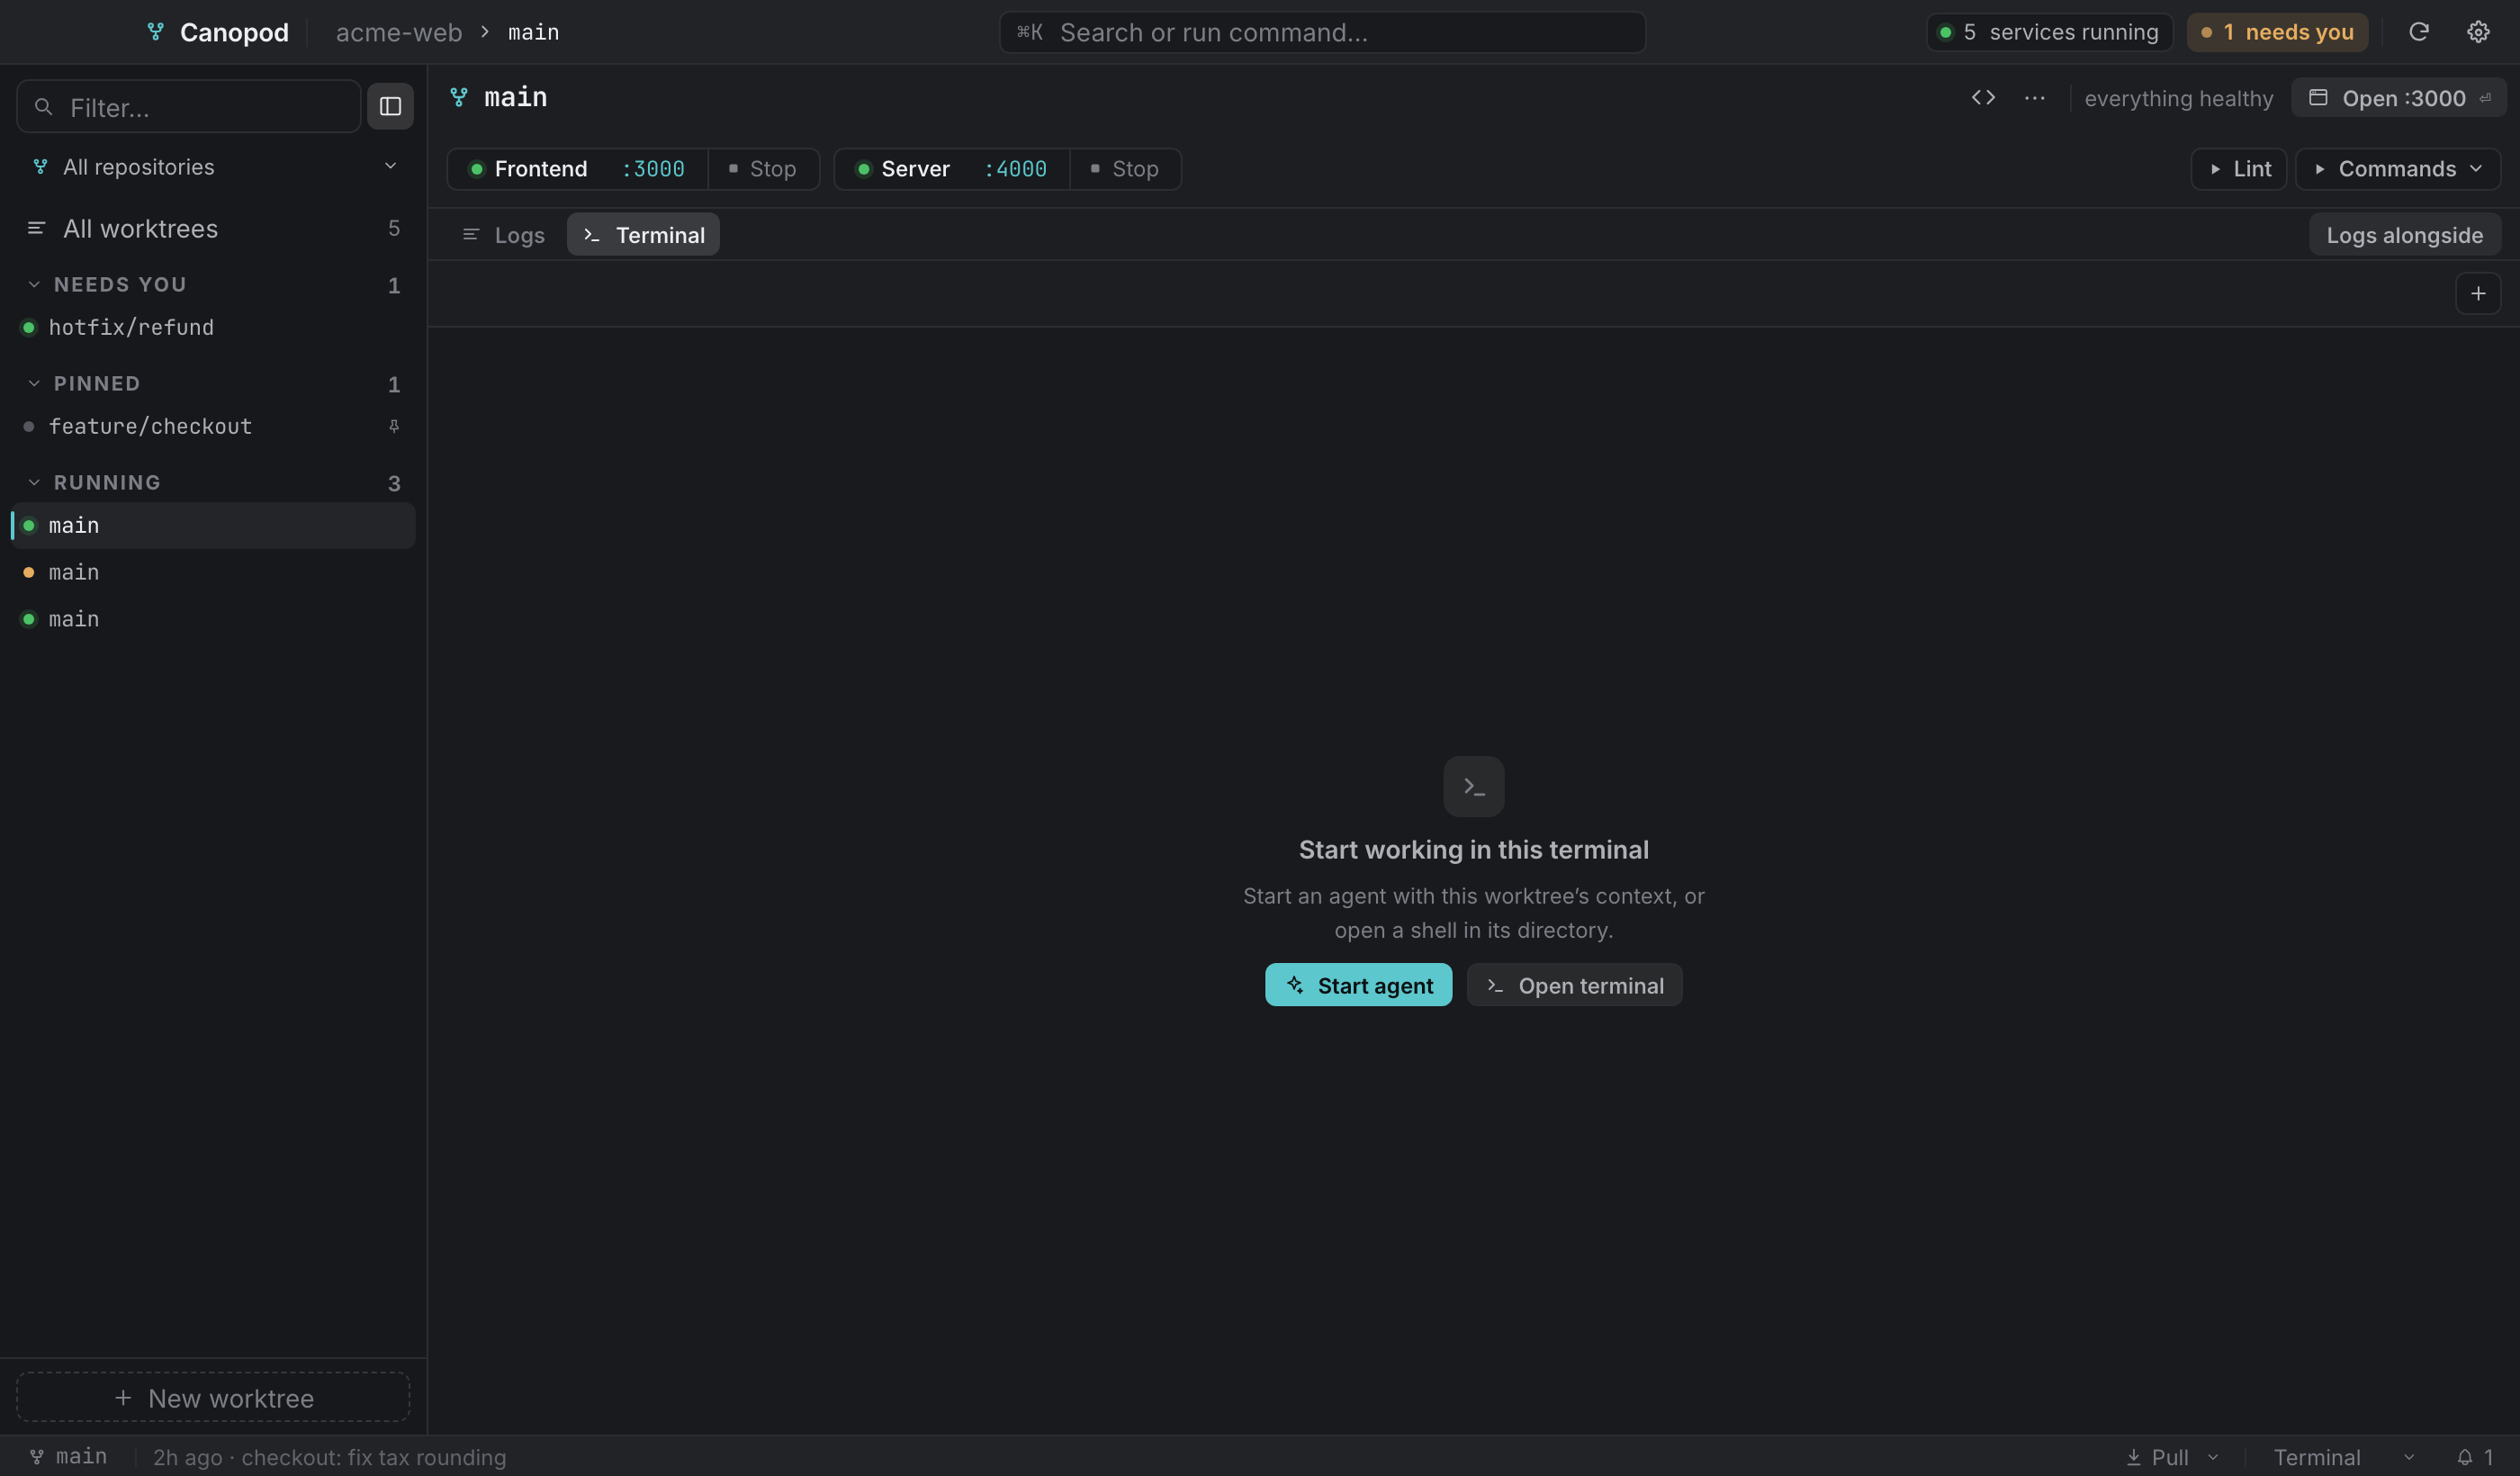Click Server port :4000 link

1015,169
